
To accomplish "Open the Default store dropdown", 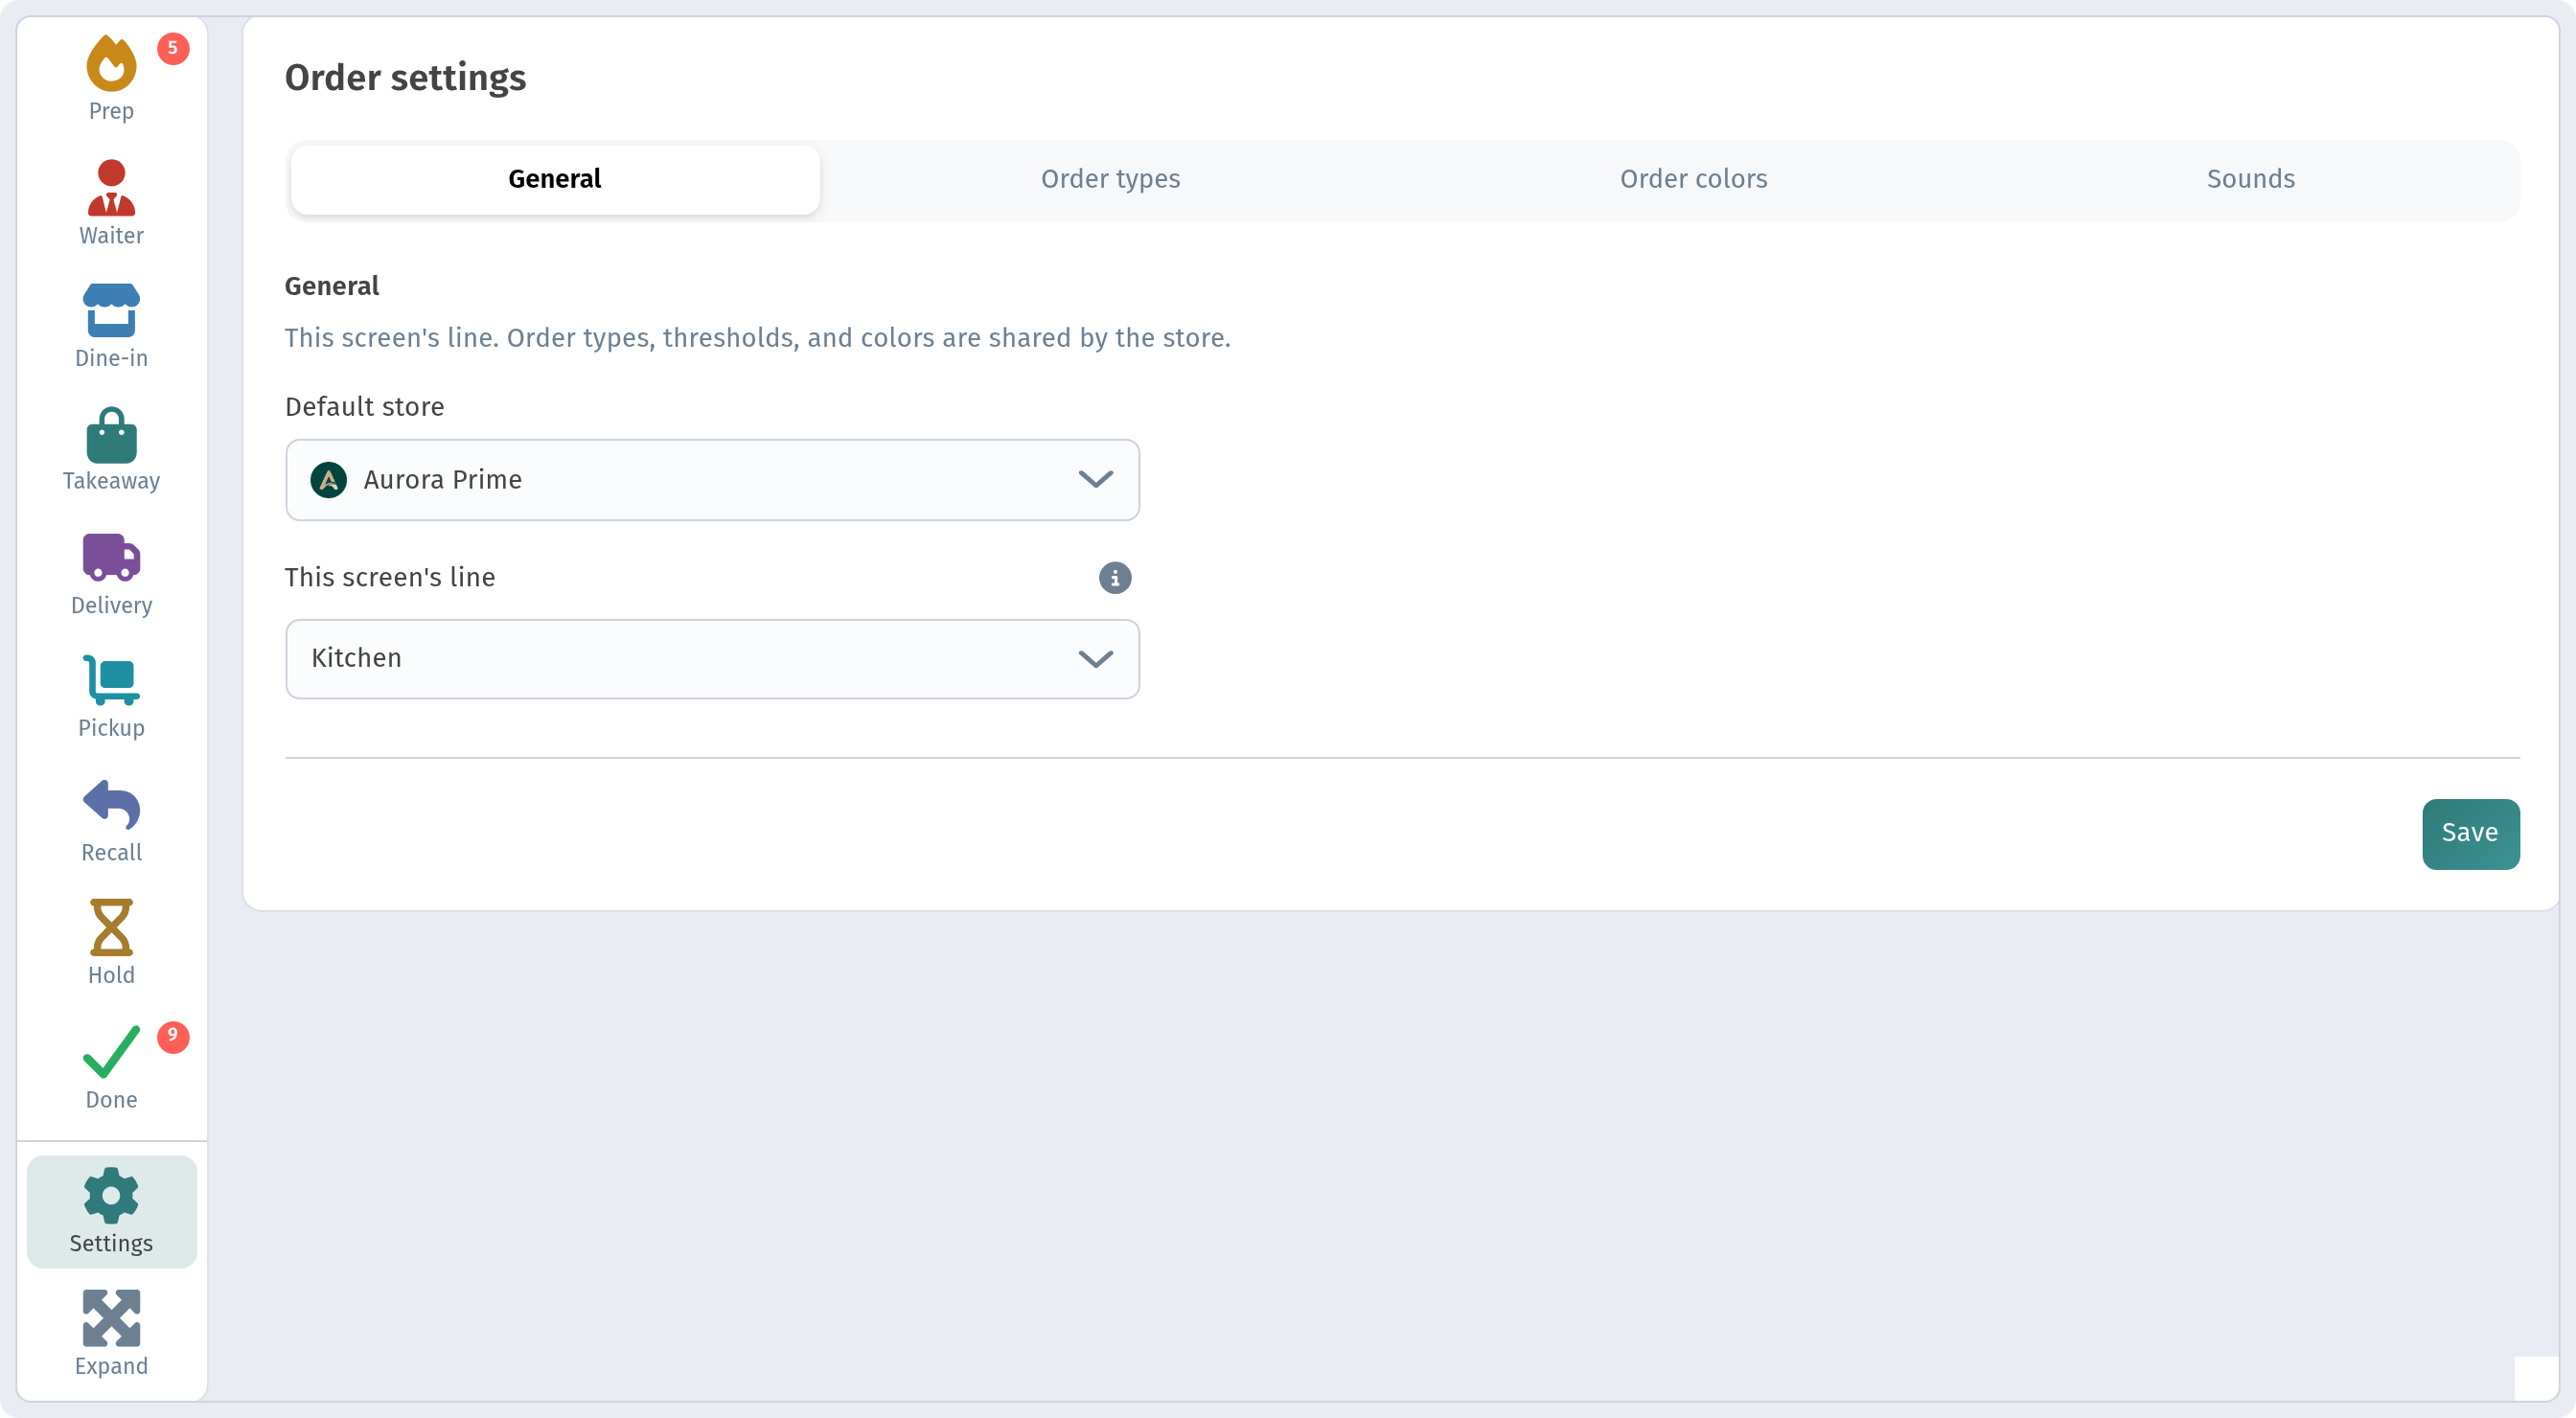I will coord(712,480).
